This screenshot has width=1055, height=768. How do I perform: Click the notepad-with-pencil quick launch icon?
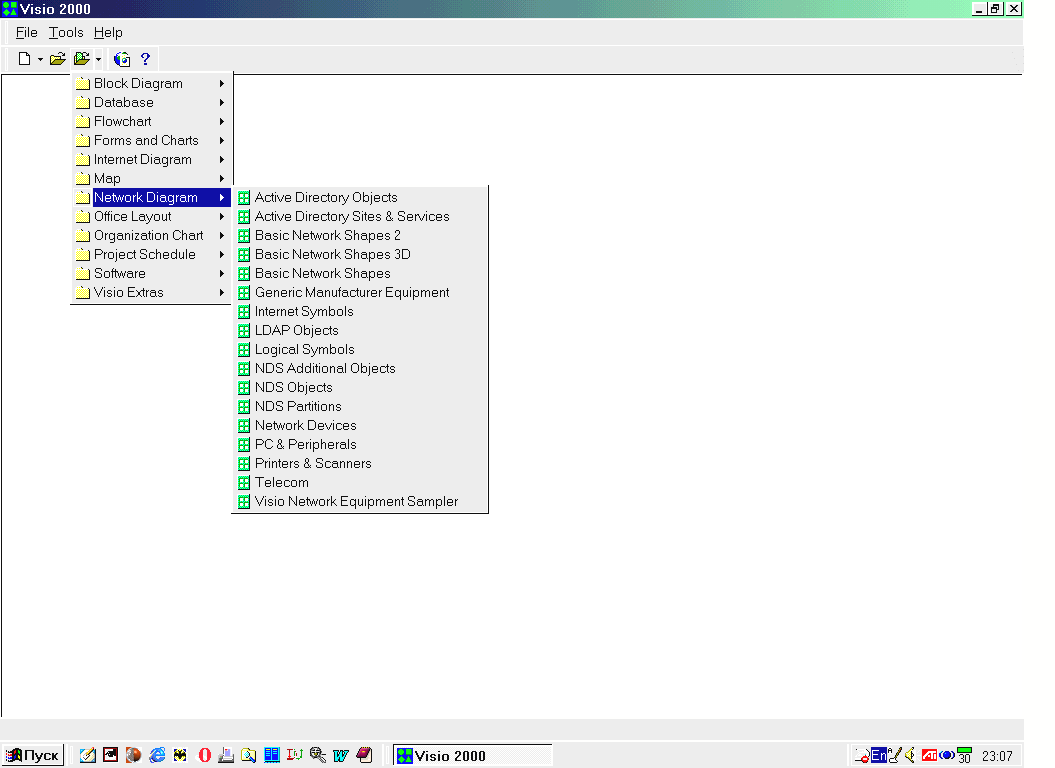pyautogui.click(x=87, y=755)
